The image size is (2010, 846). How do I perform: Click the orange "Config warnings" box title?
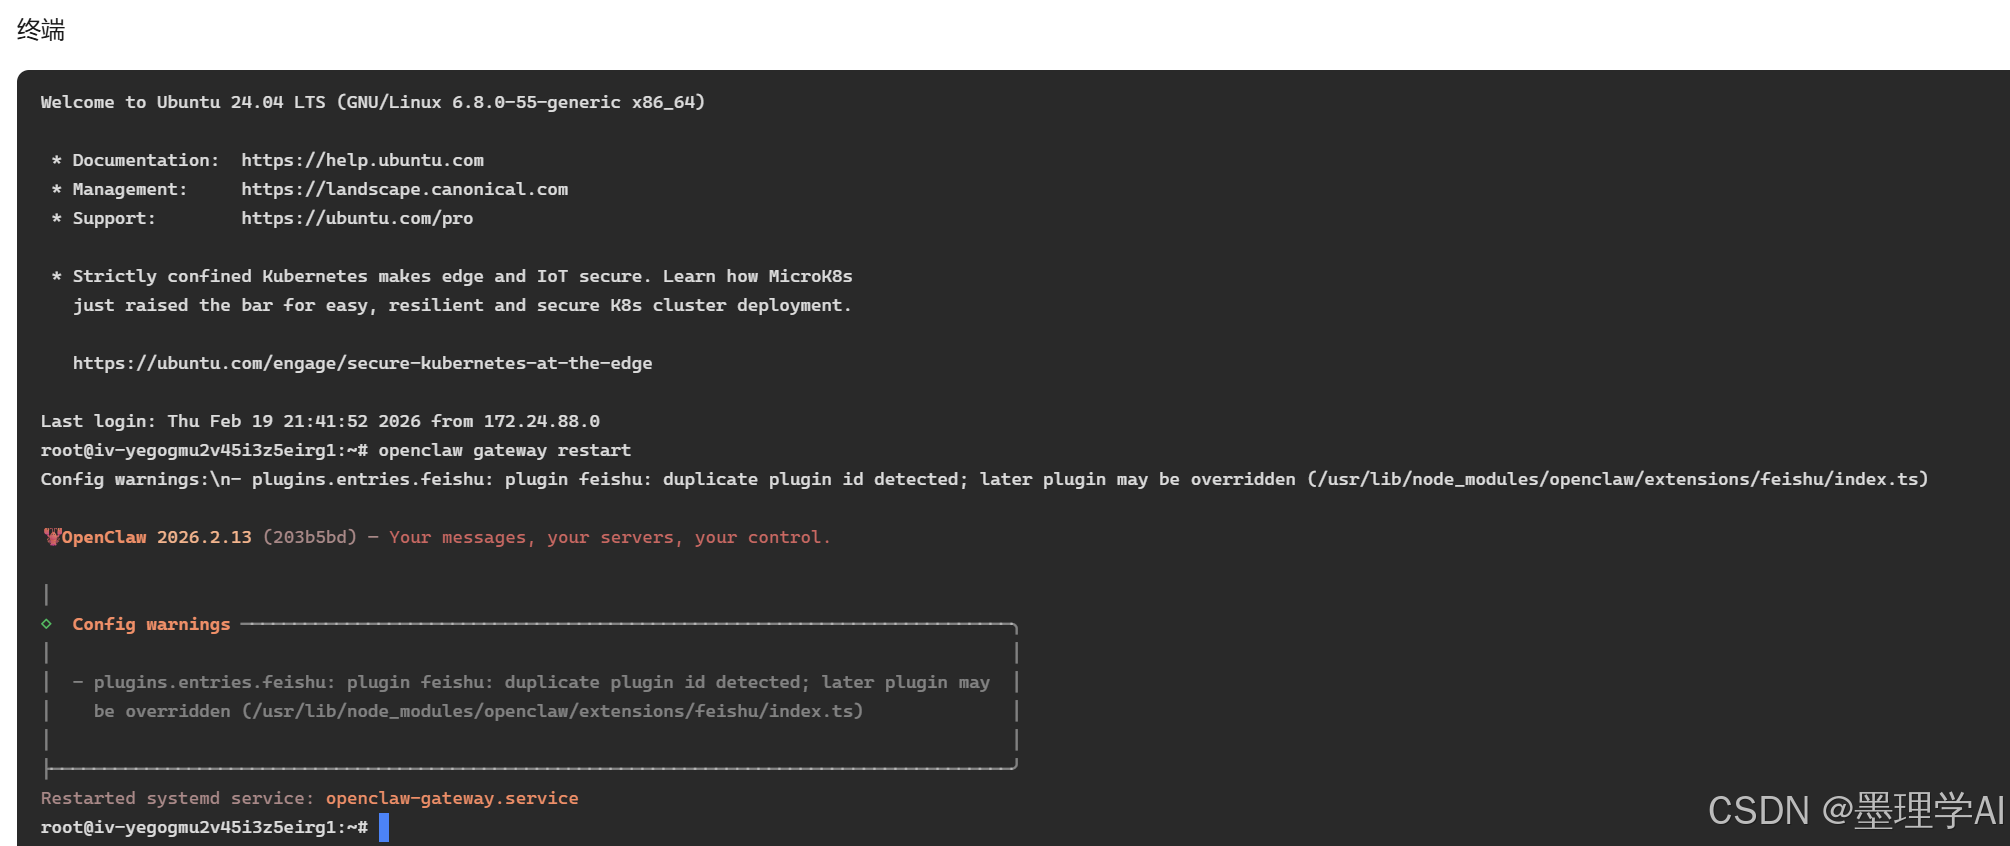point(151,624)
